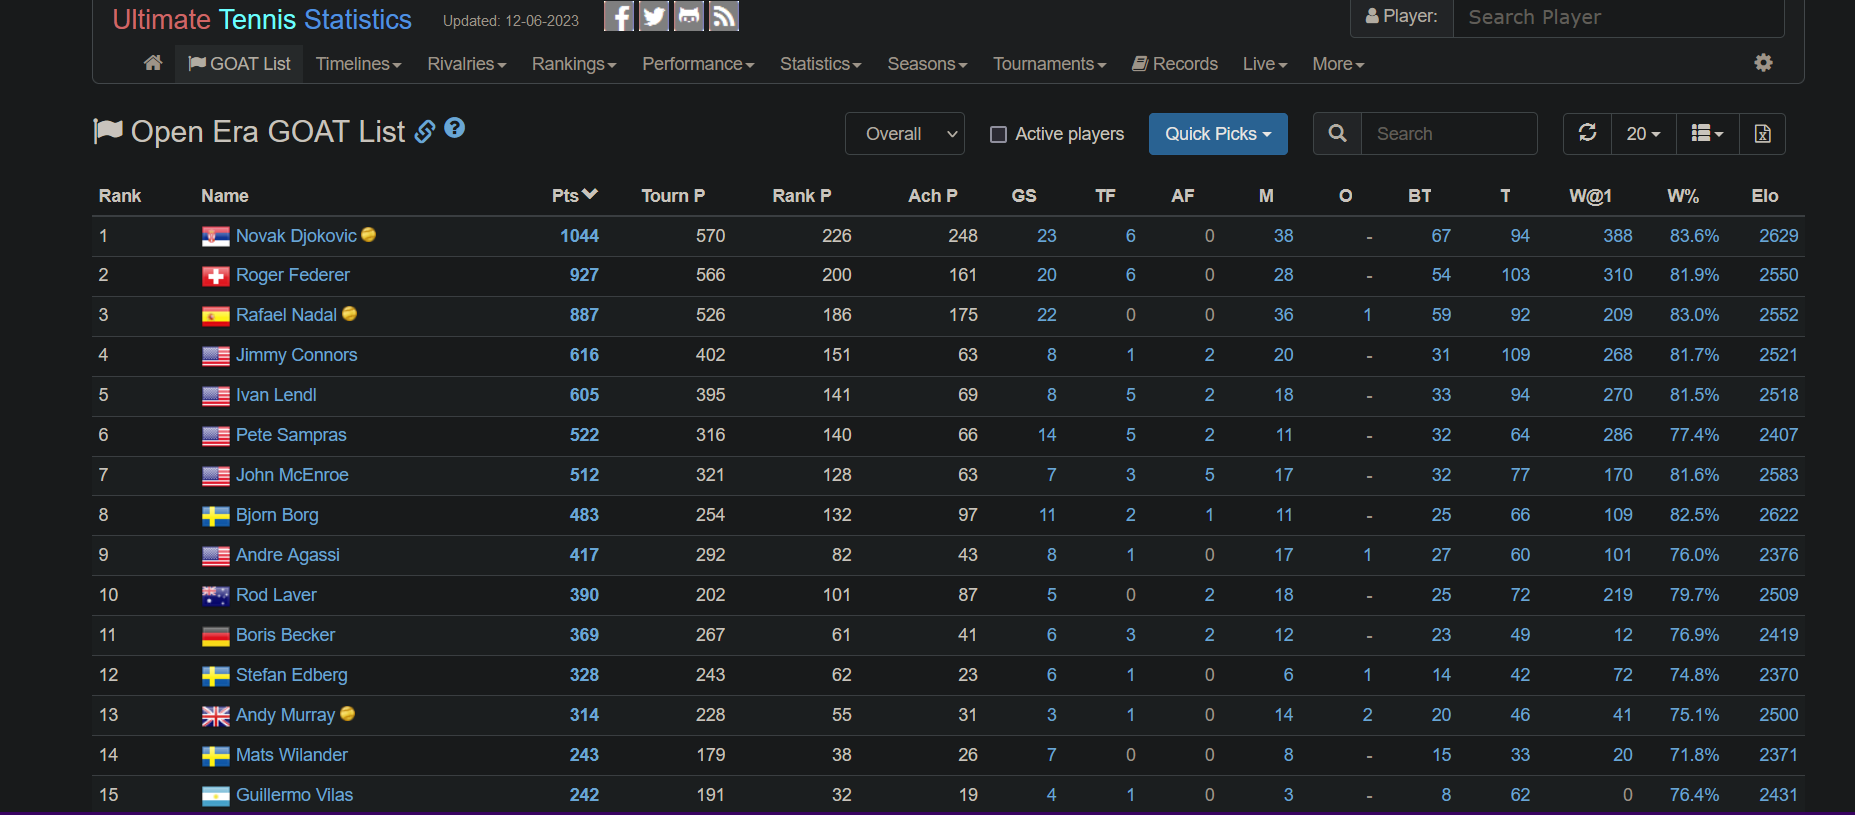The height and width of the screenshot is (815, 1855).
Task: Open settings gear icon in navbar
Action: tap(1763, 62)
